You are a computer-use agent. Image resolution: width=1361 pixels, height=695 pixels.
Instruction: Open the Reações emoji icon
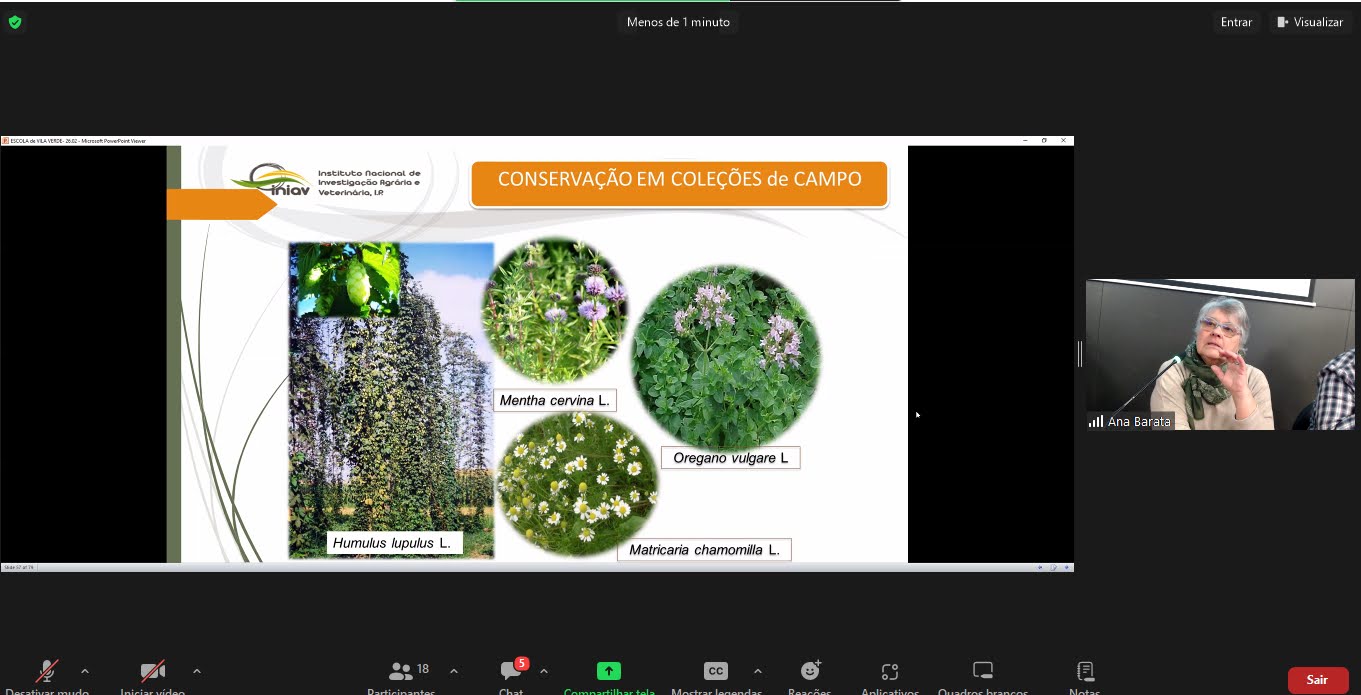[810, 670]
